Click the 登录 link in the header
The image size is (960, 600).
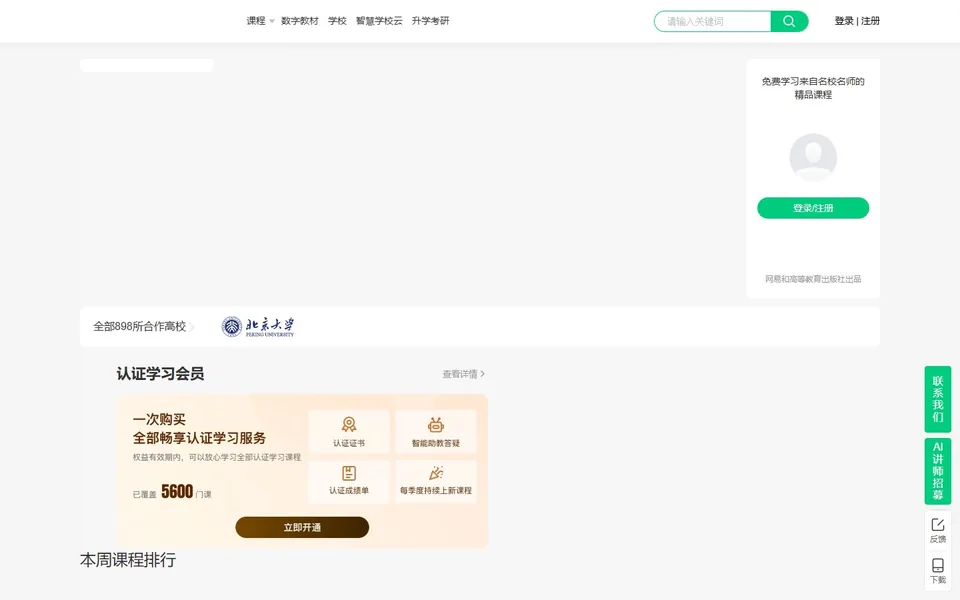[x=844, y=21]
